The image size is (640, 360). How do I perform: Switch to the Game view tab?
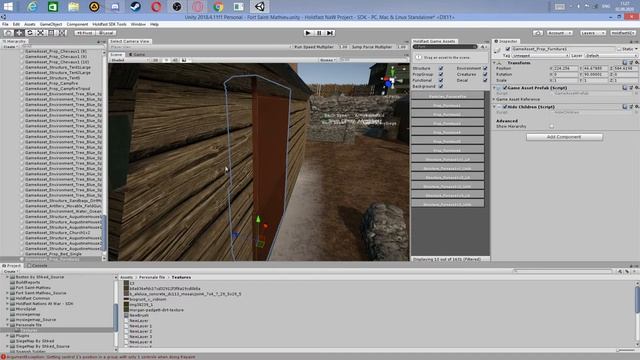(137, 54)
